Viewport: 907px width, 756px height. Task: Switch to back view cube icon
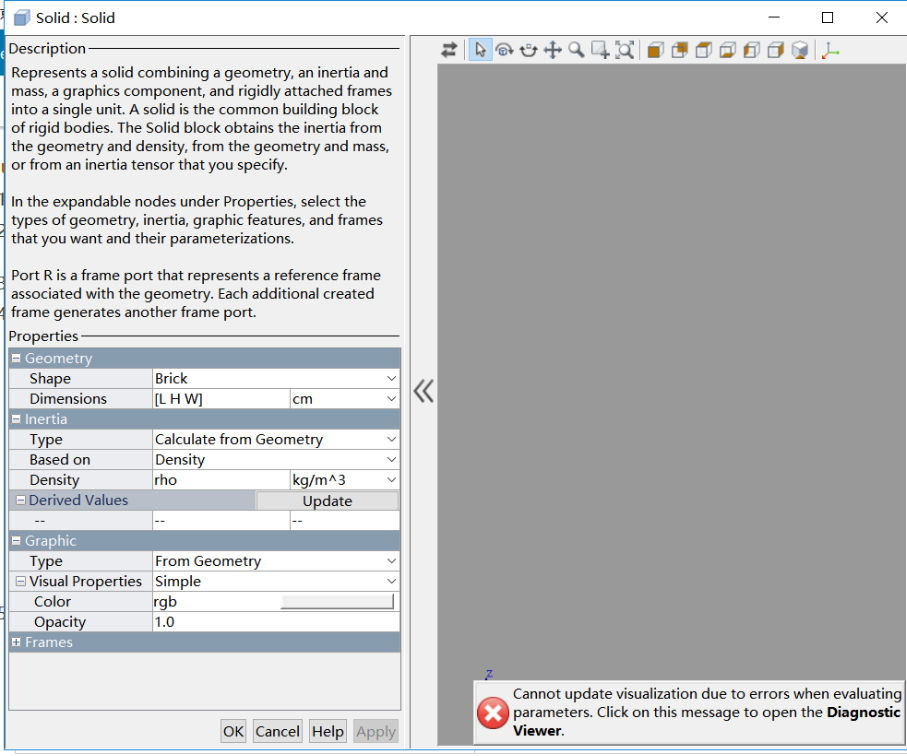point(680,50)
